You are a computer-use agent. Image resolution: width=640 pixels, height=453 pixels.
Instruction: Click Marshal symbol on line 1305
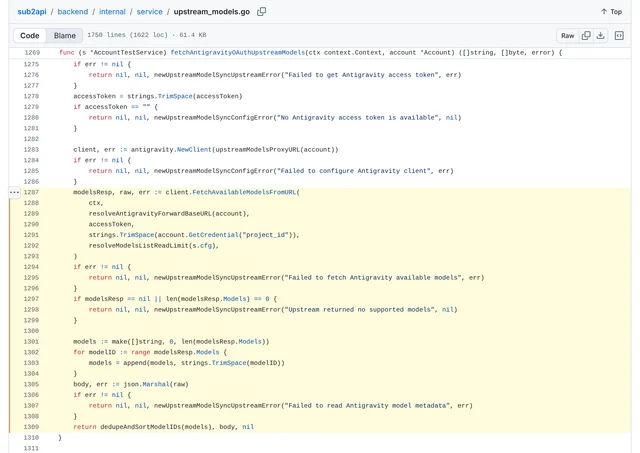click(x=156, y=384)
